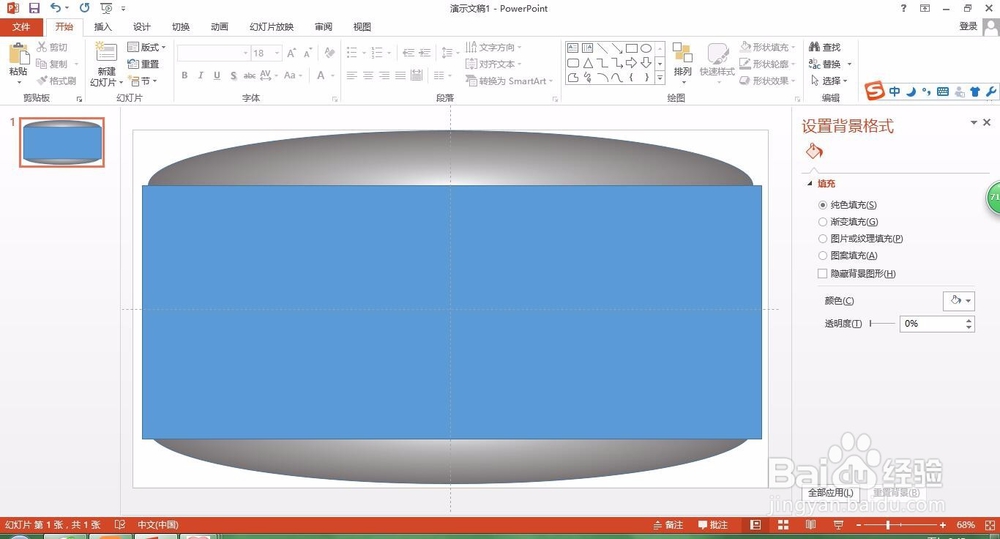Start slideshow from the quick access toolbar
Screen dimensions: 1000x539
coord(107,8)
